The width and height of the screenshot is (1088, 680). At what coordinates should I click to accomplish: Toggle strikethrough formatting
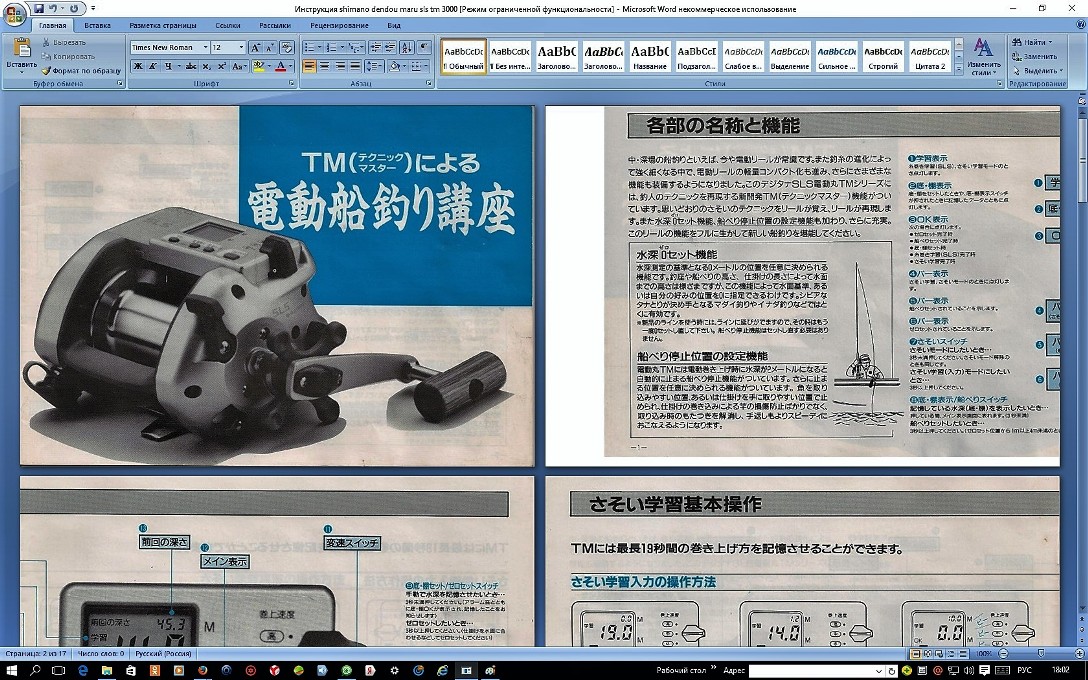(x=190, y=67)
